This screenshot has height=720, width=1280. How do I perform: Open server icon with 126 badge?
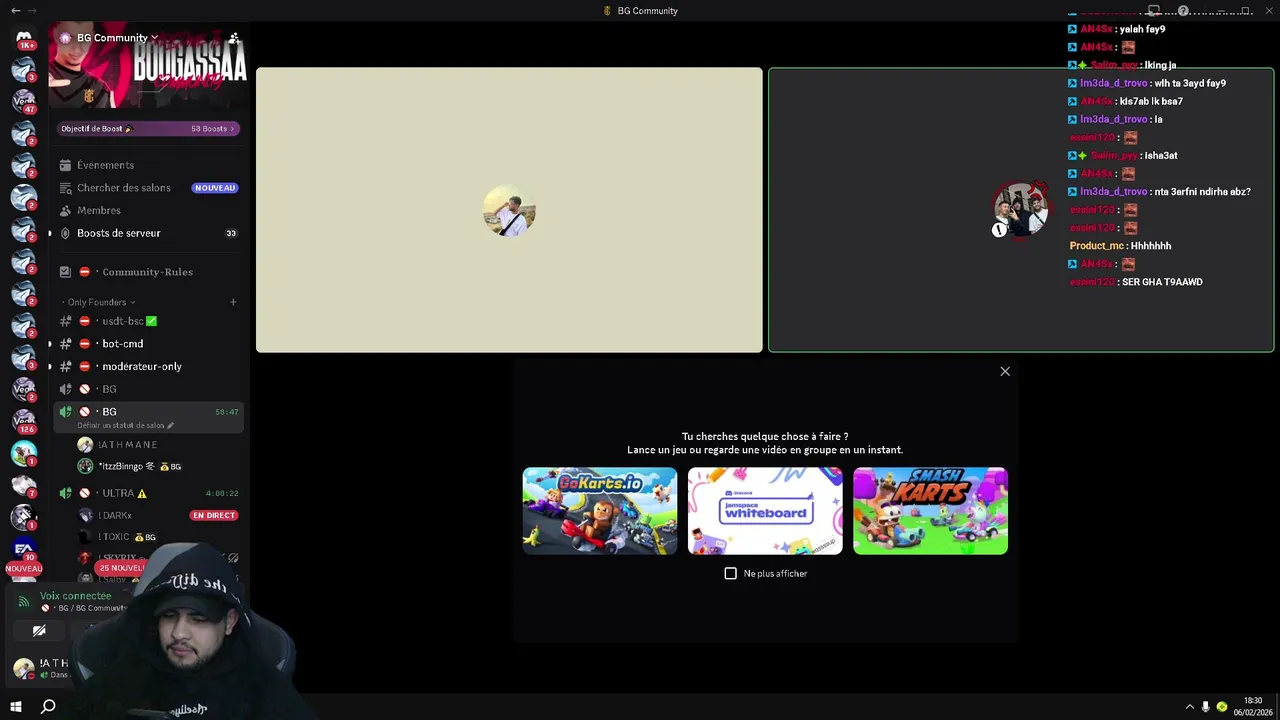click(24, 421)
